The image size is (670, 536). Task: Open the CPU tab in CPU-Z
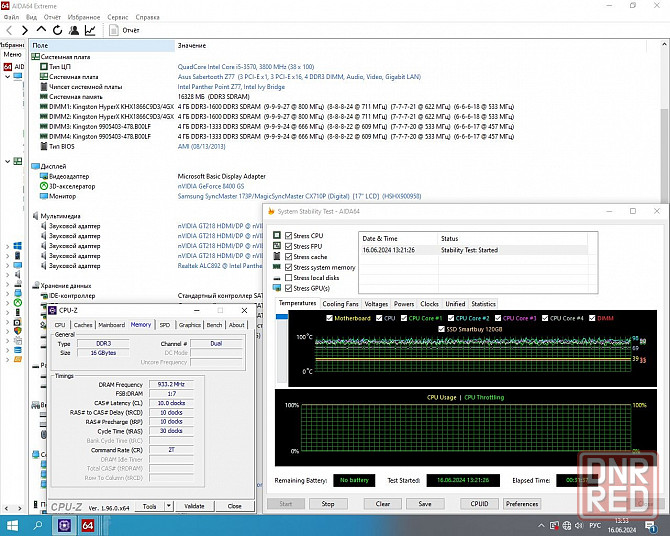(x=60, y=325)
